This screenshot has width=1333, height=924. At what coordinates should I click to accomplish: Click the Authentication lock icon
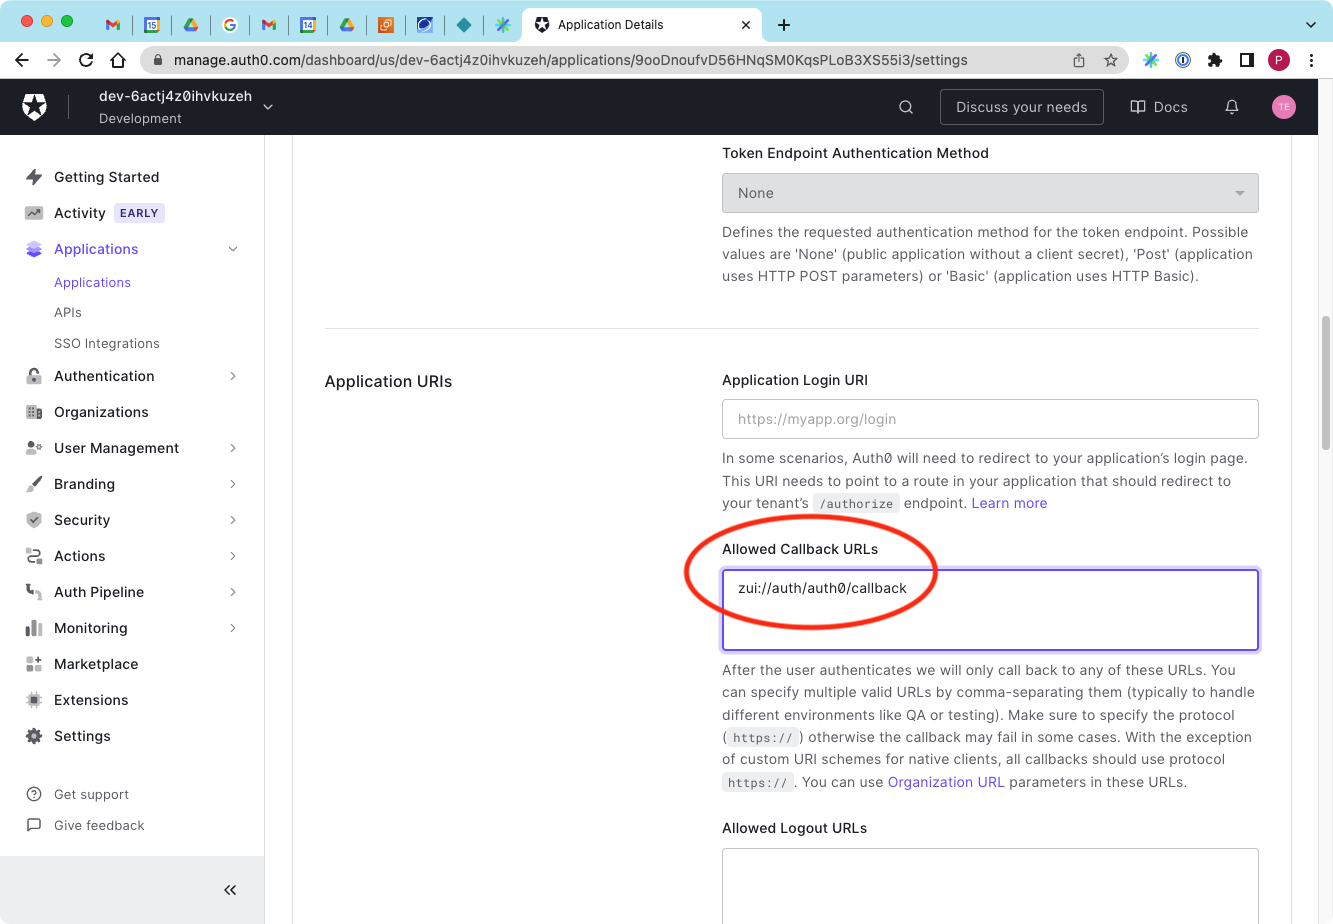[x=34, y=376]
